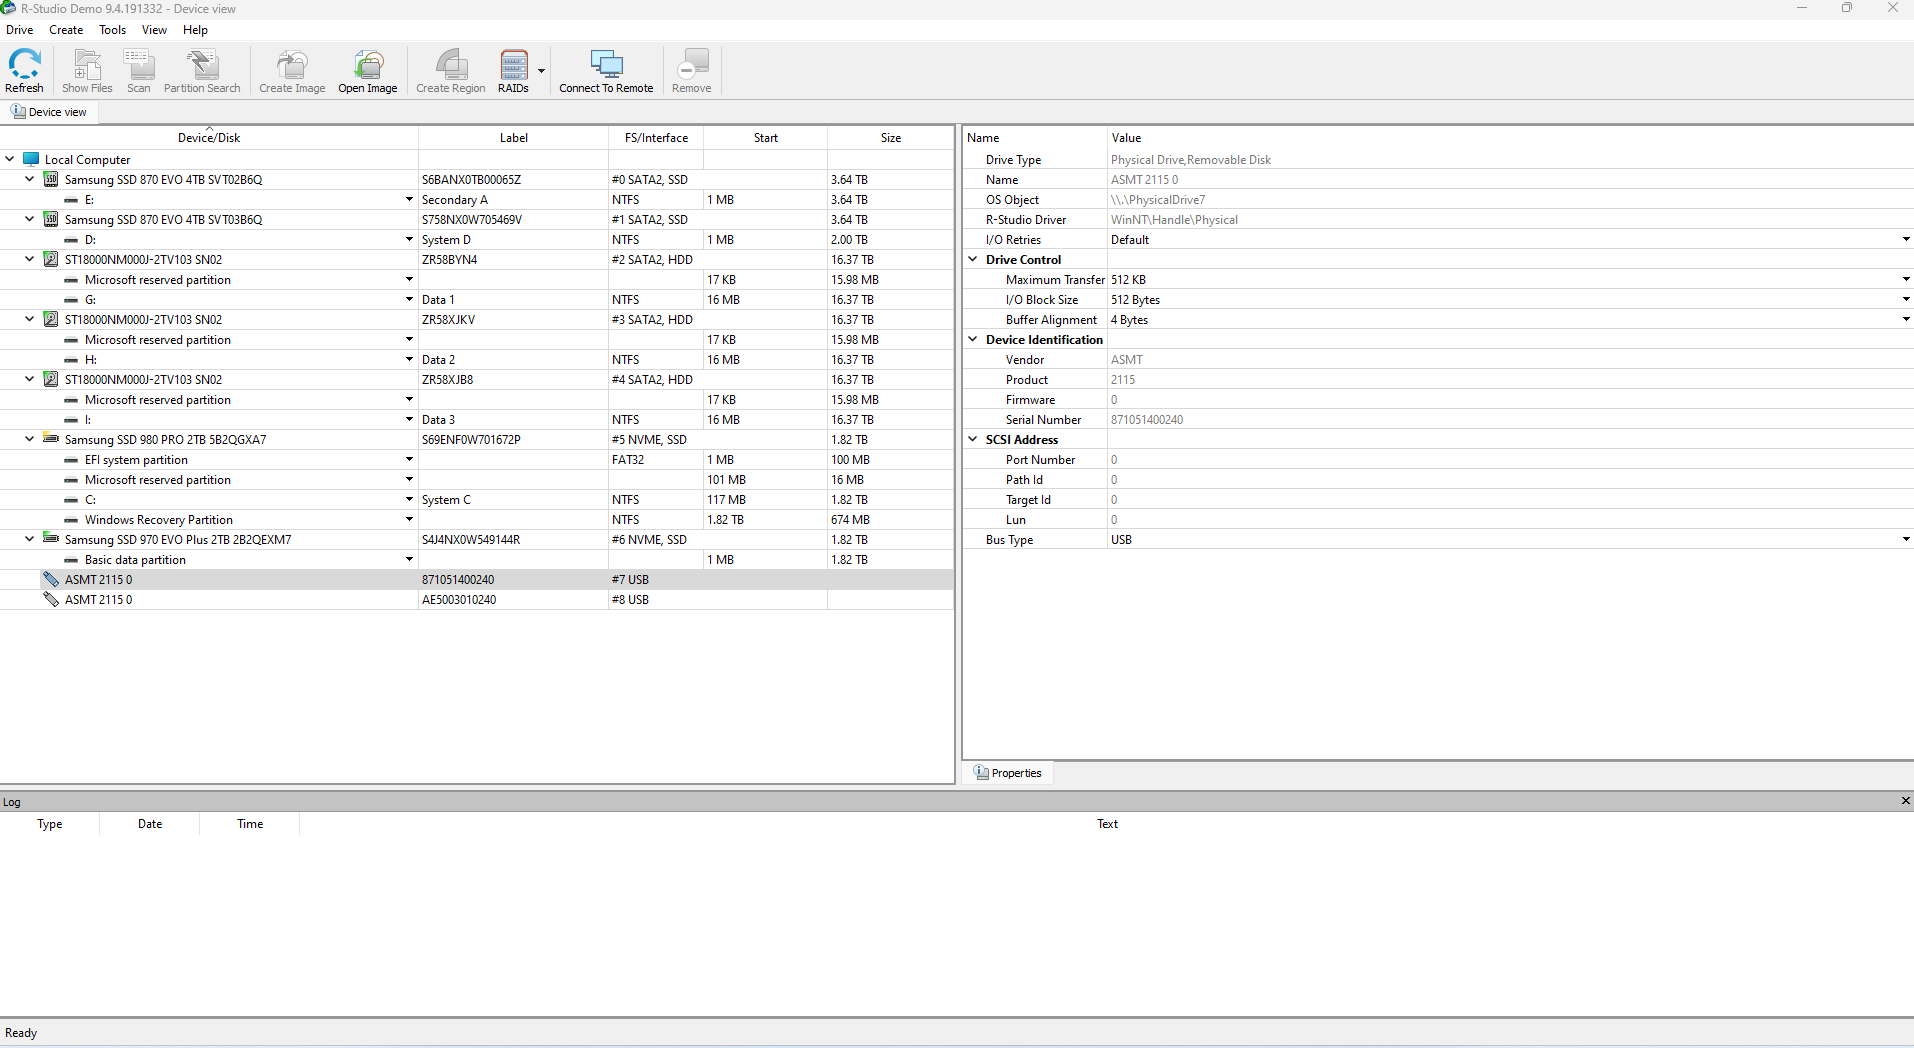Collapse the SCSI Address property group
The width and height of the screenshot is (1914, 1048).
(x=973, y=439)
